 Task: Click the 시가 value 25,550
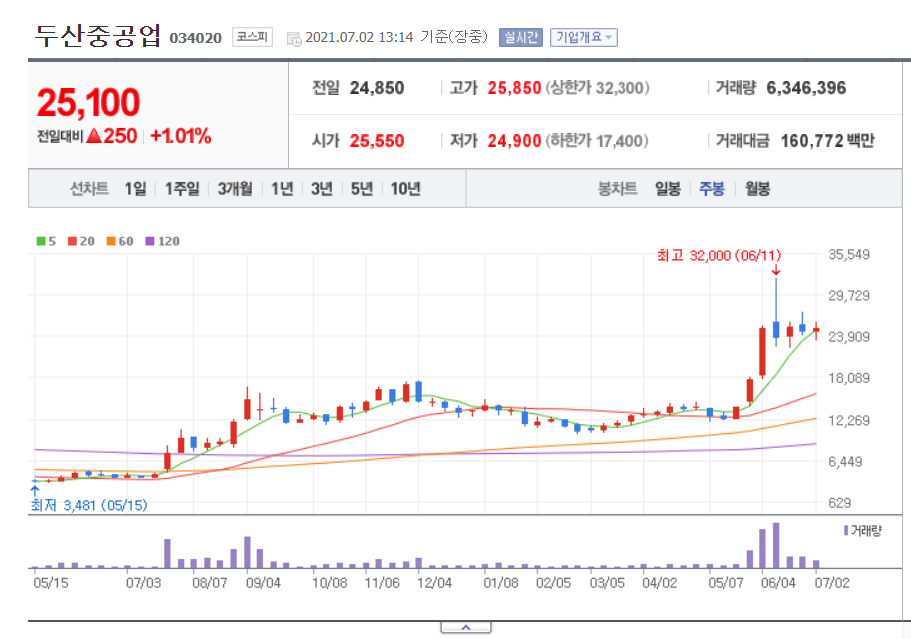coord(376,141)
